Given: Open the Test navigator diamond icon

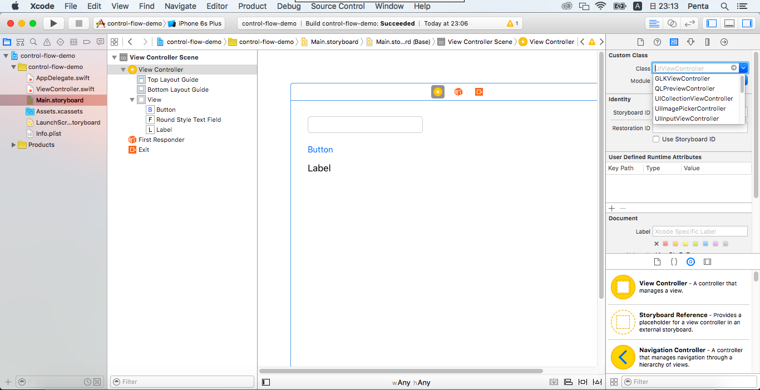Looking at the screenshot, I should pyautogui.click(x=60, y=42).
